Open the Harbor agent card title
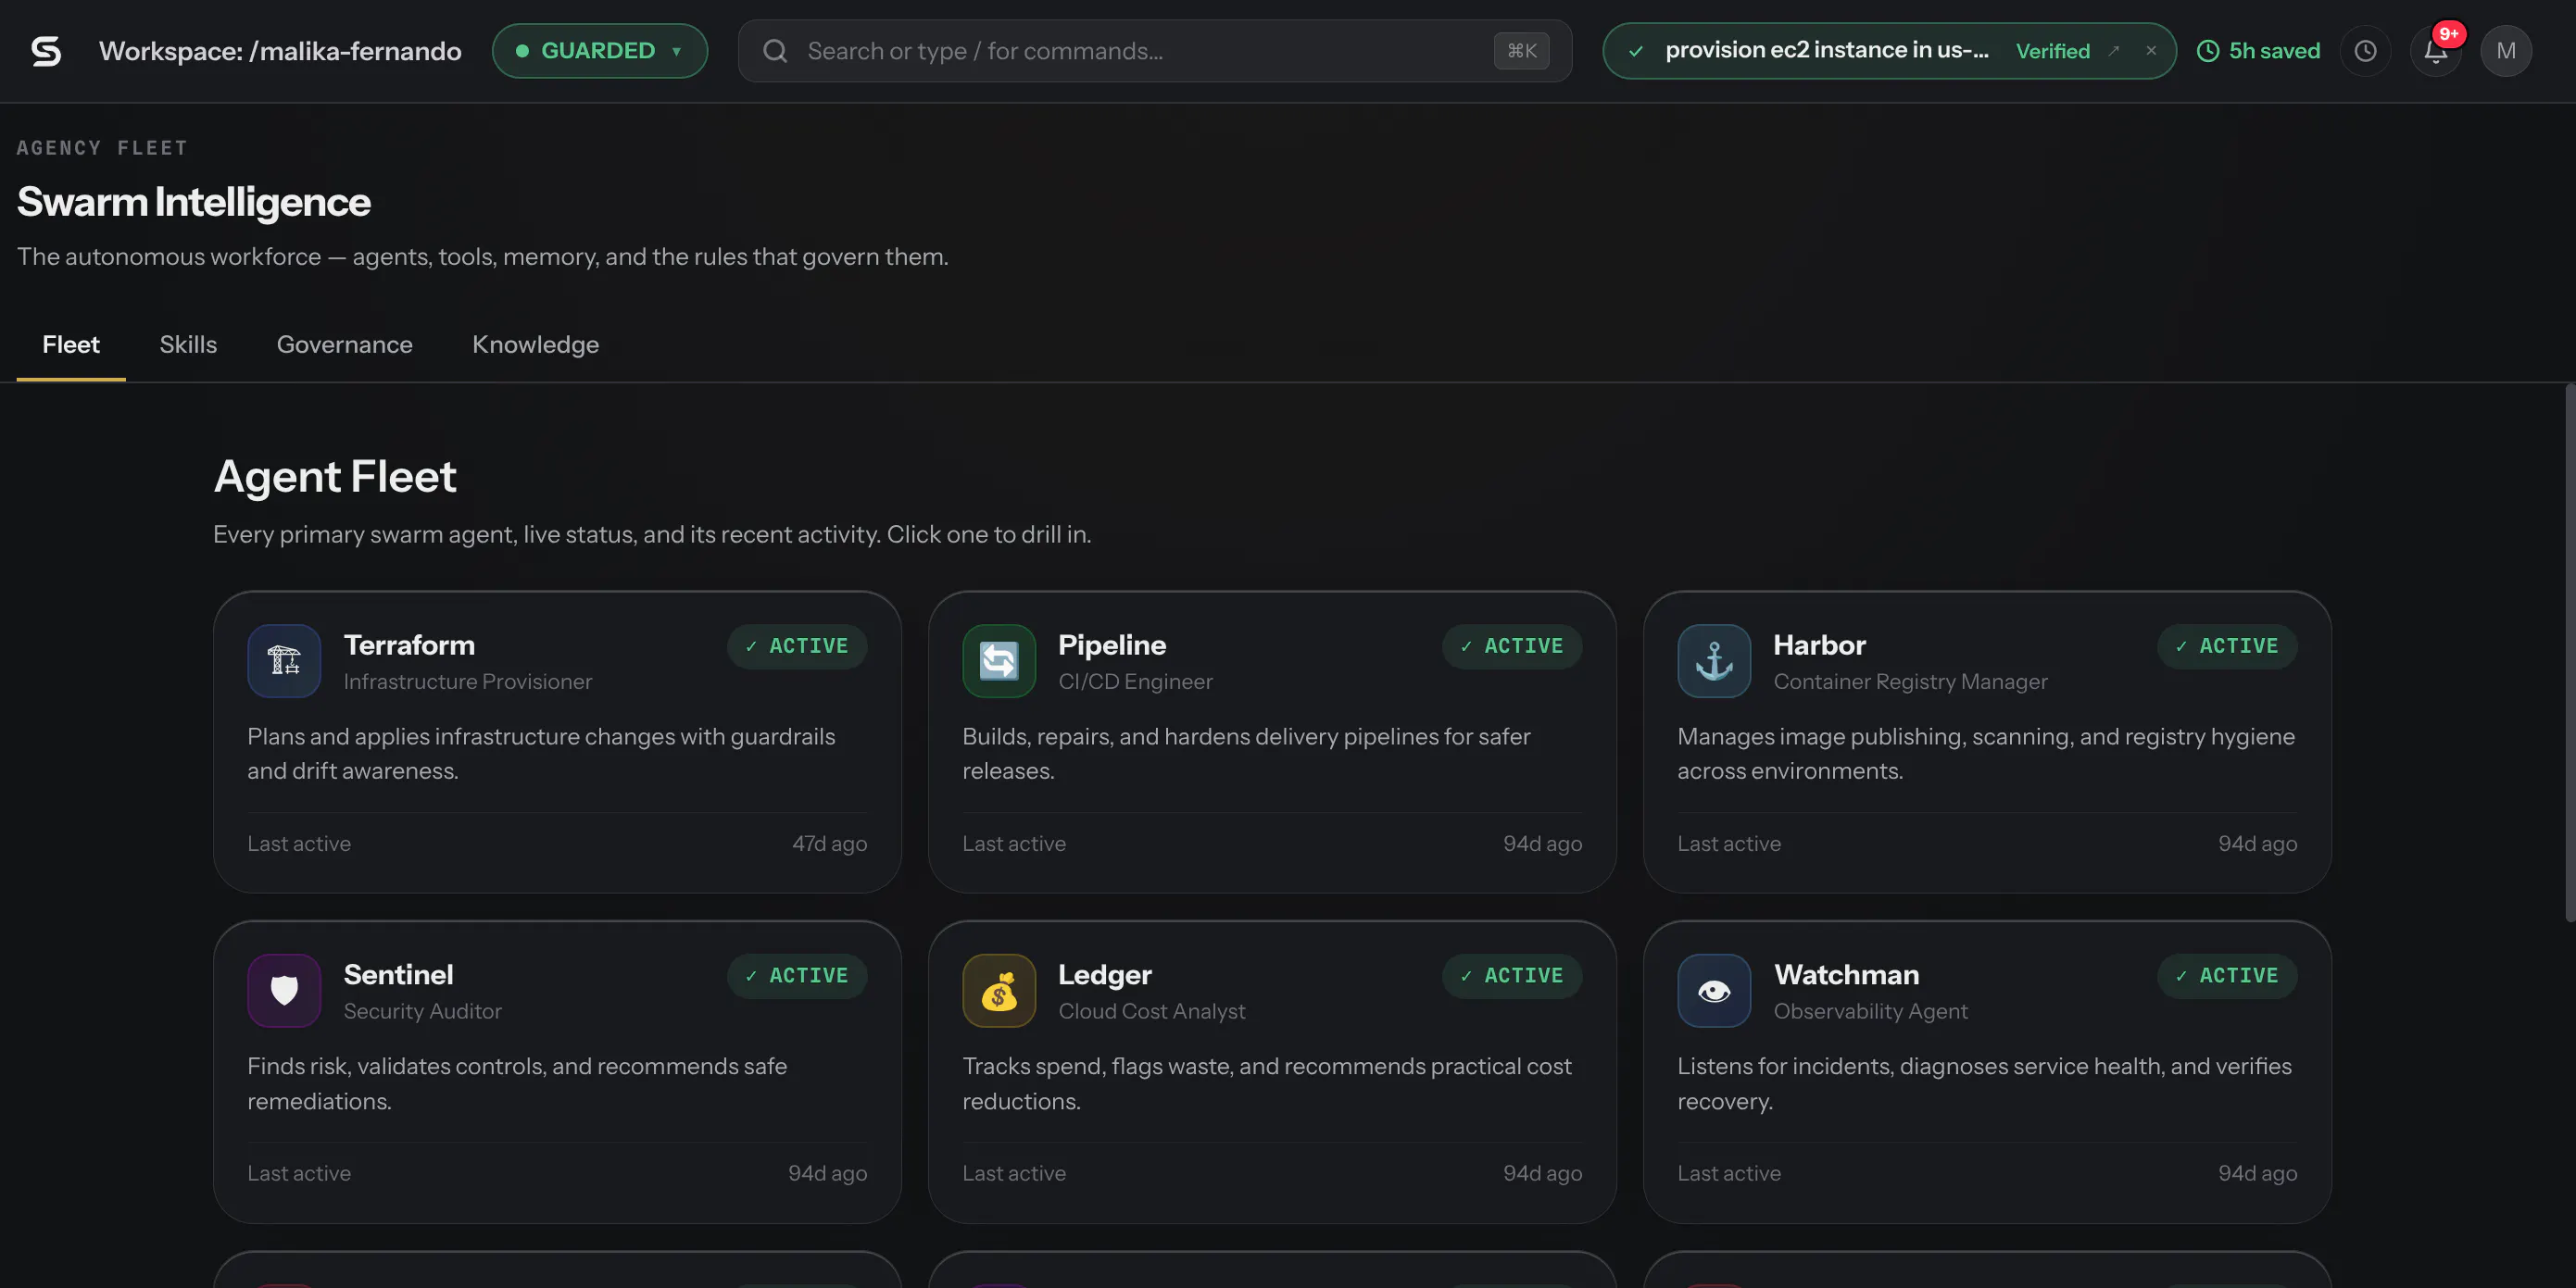This screenshot has height=1288, width=2576. coord(1819,645)
